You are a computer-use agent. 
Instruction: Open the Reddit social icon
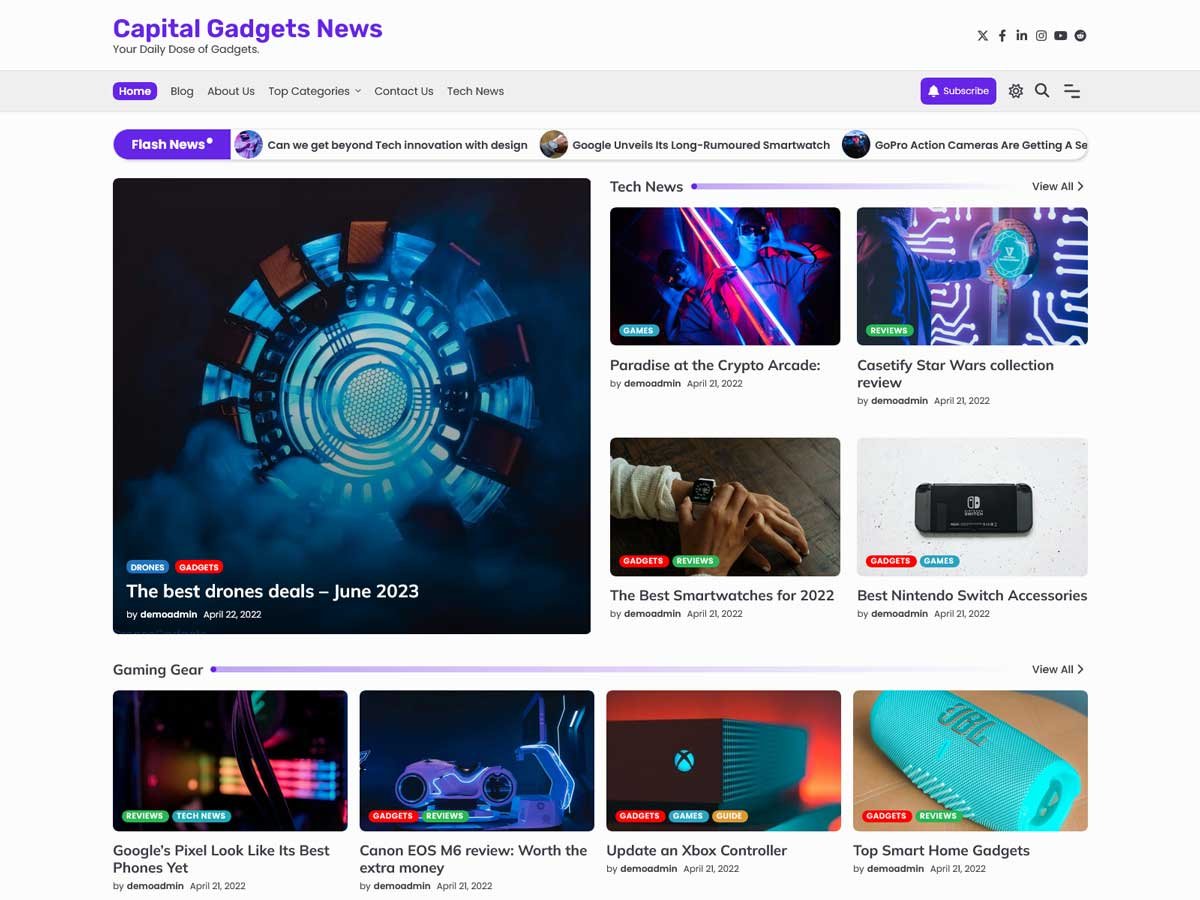1080,36
